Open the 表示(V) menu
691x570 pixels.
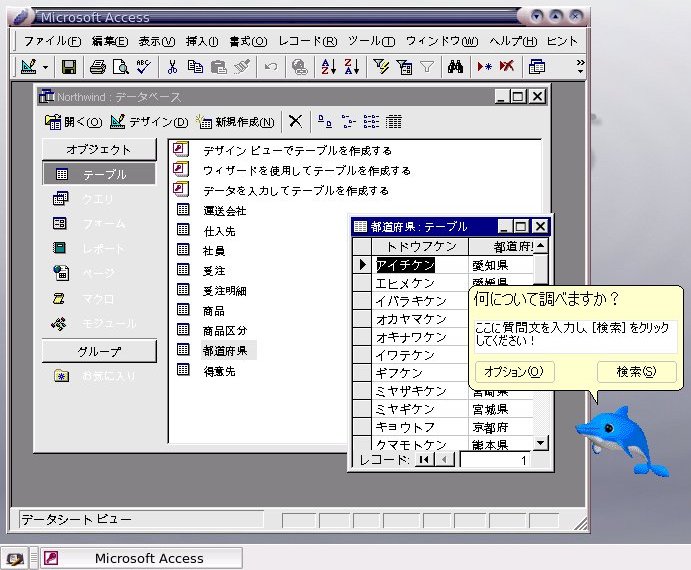pos(157,41)
